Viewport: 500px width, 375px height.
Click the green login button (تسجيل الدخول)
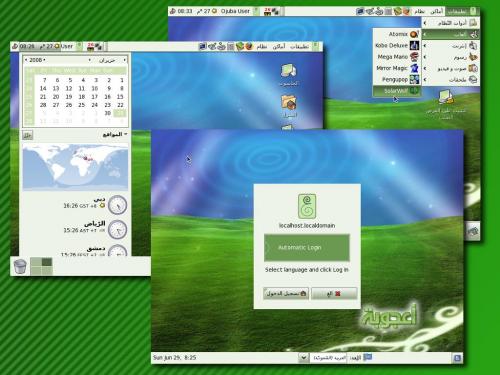pos(286,294)
